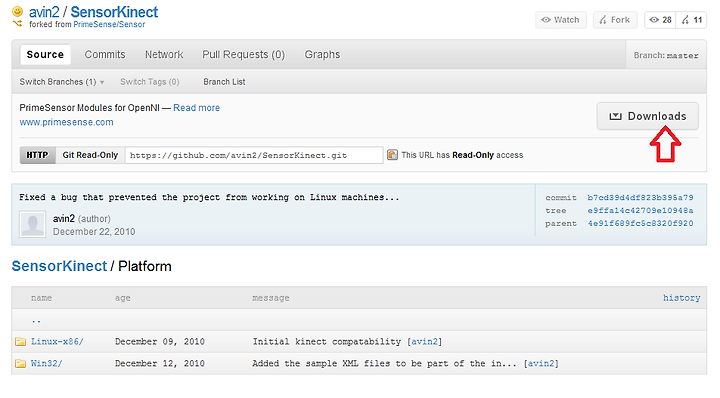Screen dimensions: 720x398
Task: Click the copy-to-clipboard icon beside the URL
Action: click(x=392, y=155)
